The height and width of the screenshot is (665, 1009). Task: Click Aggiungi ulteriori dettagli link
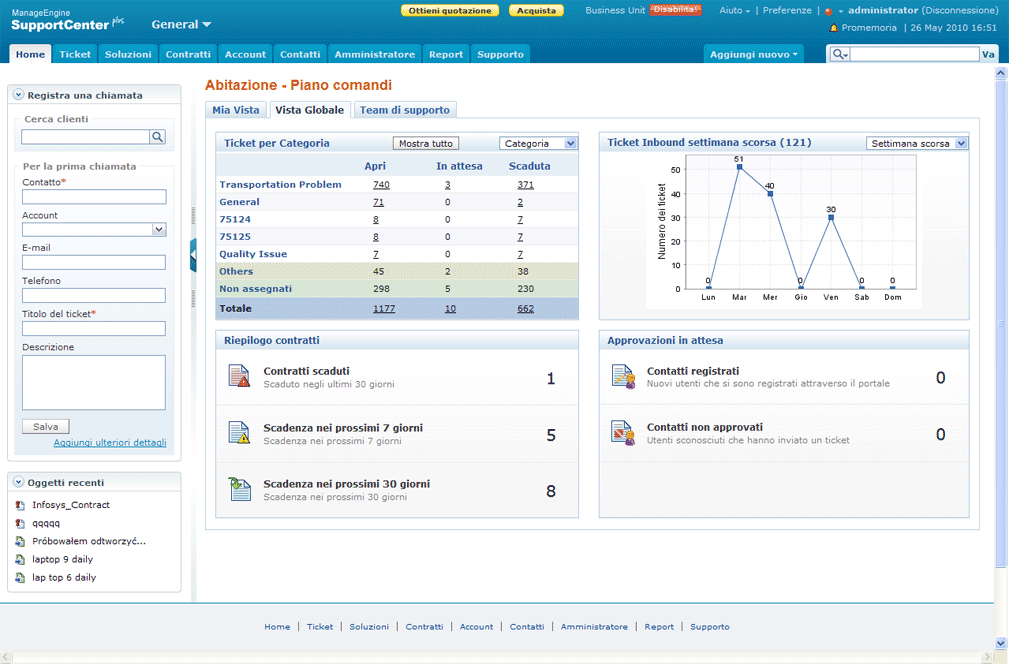pos(110,442)
